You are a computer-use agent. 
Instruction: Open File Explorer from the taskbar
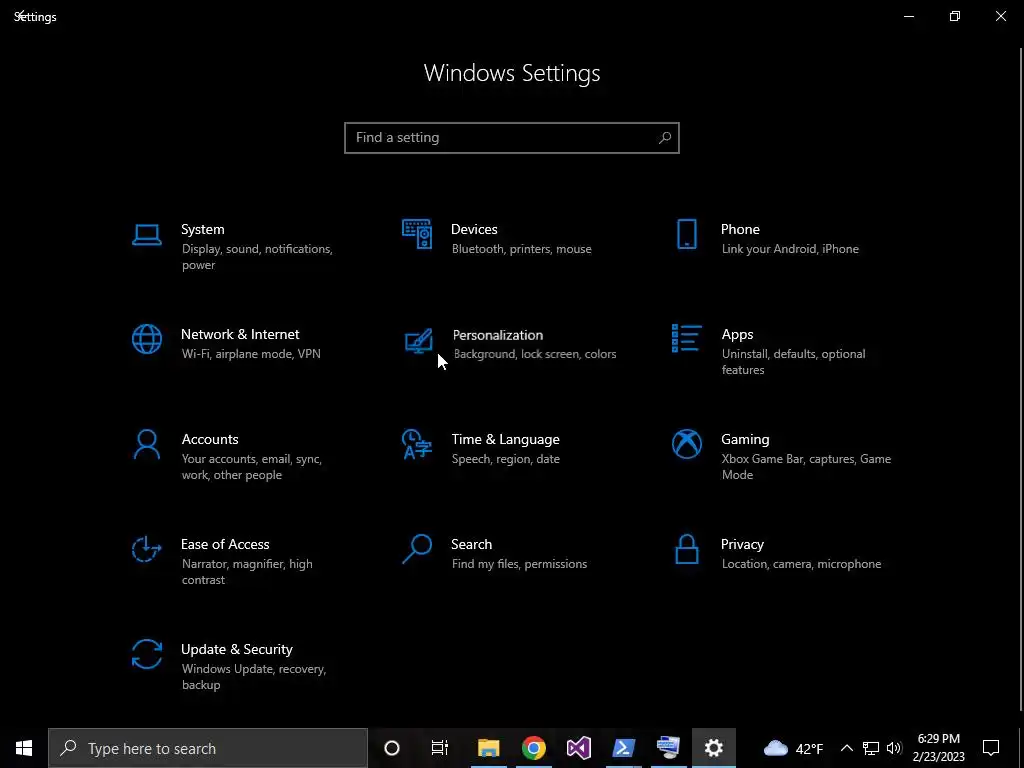tap(488, 748)
